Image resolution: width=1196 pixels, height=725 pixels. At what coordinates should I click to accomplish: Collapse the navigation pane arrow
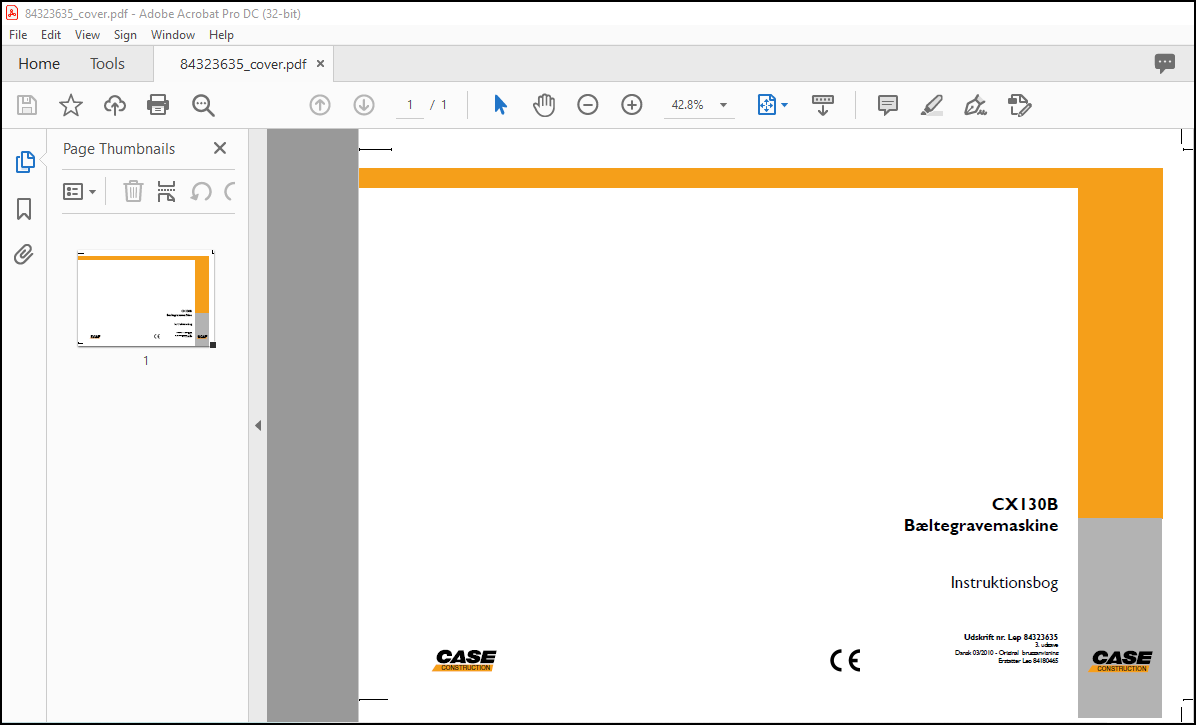pyautogui.click(x=258, y=425)
